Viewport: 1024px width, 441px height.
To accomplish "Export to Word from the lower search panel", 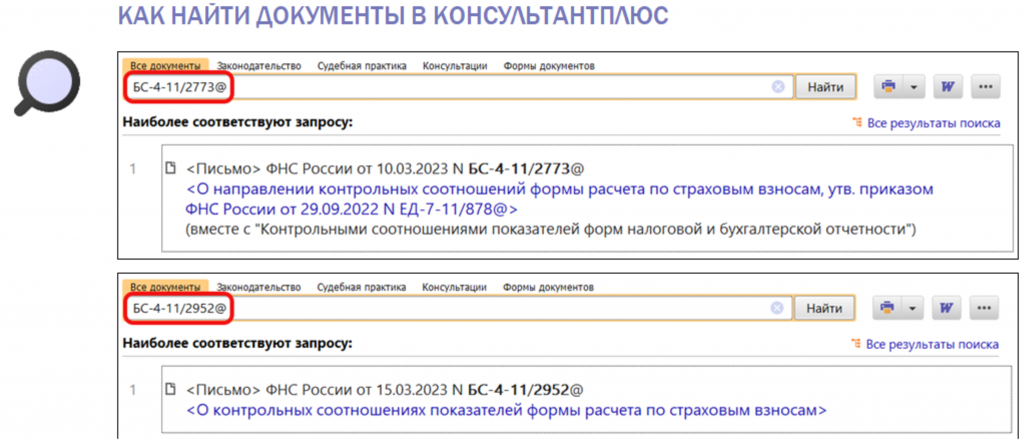I will coord(946,308).
